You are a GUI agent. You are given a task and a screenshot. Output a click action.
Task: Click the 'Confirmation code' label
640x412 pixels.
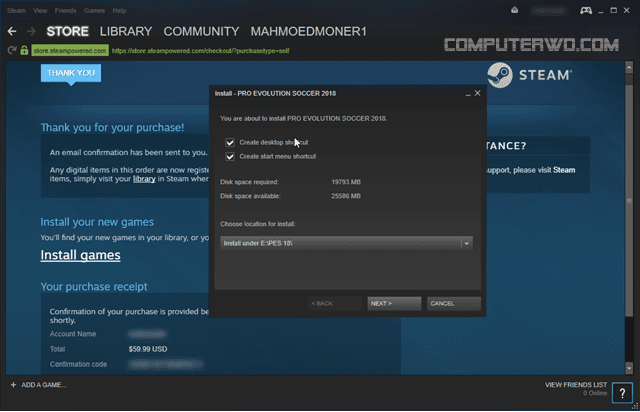[x=78, y=364]
